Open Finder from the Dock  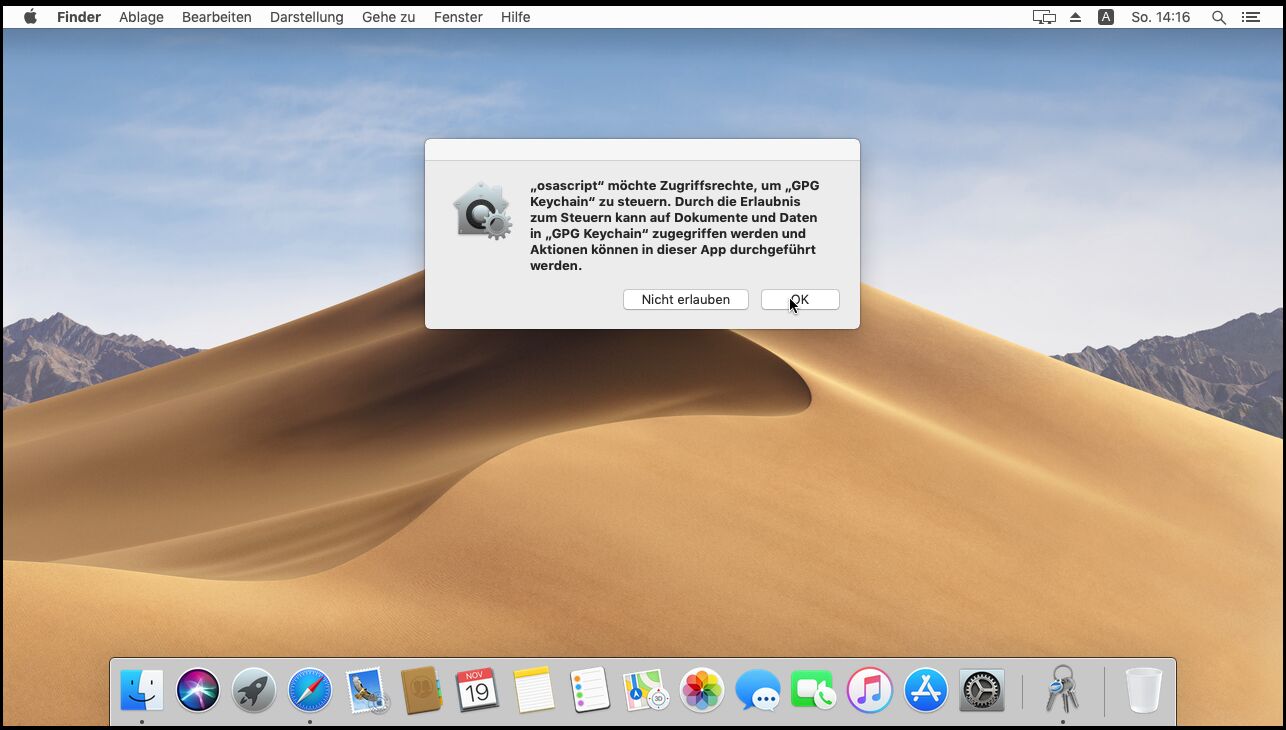coord(142,690)
